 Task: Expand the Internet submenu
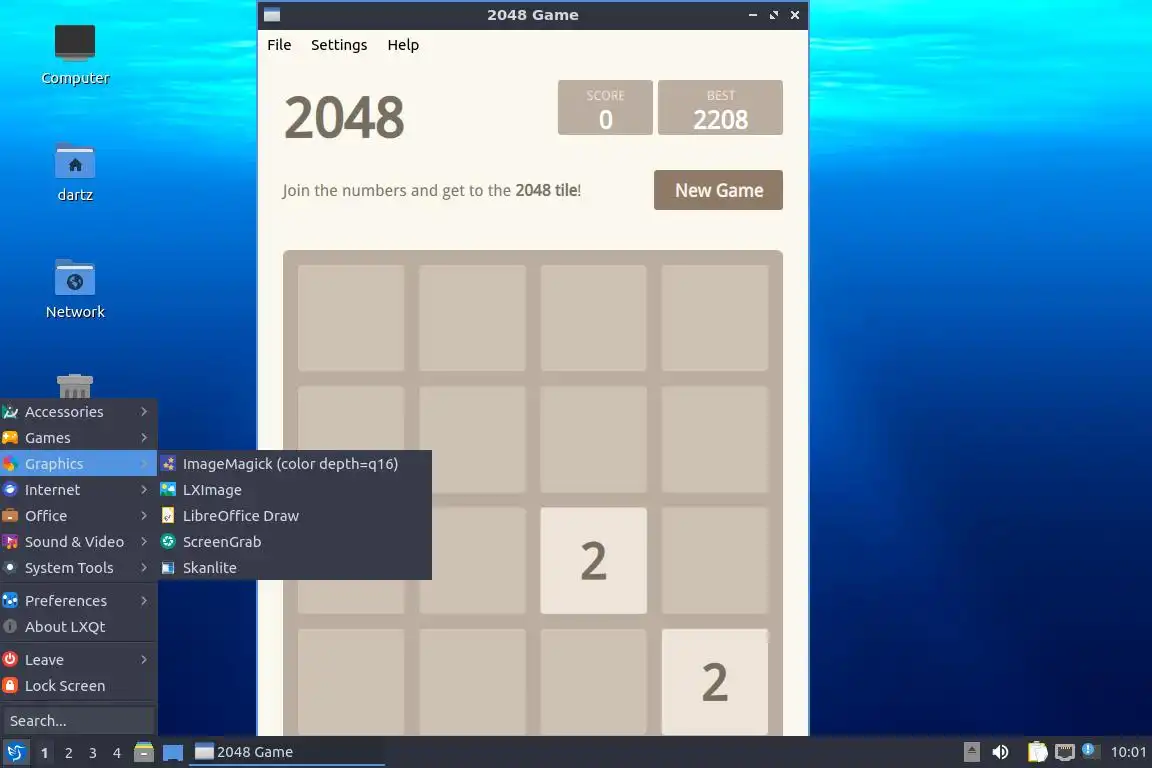pyautogui.click(x=79, y=489)
